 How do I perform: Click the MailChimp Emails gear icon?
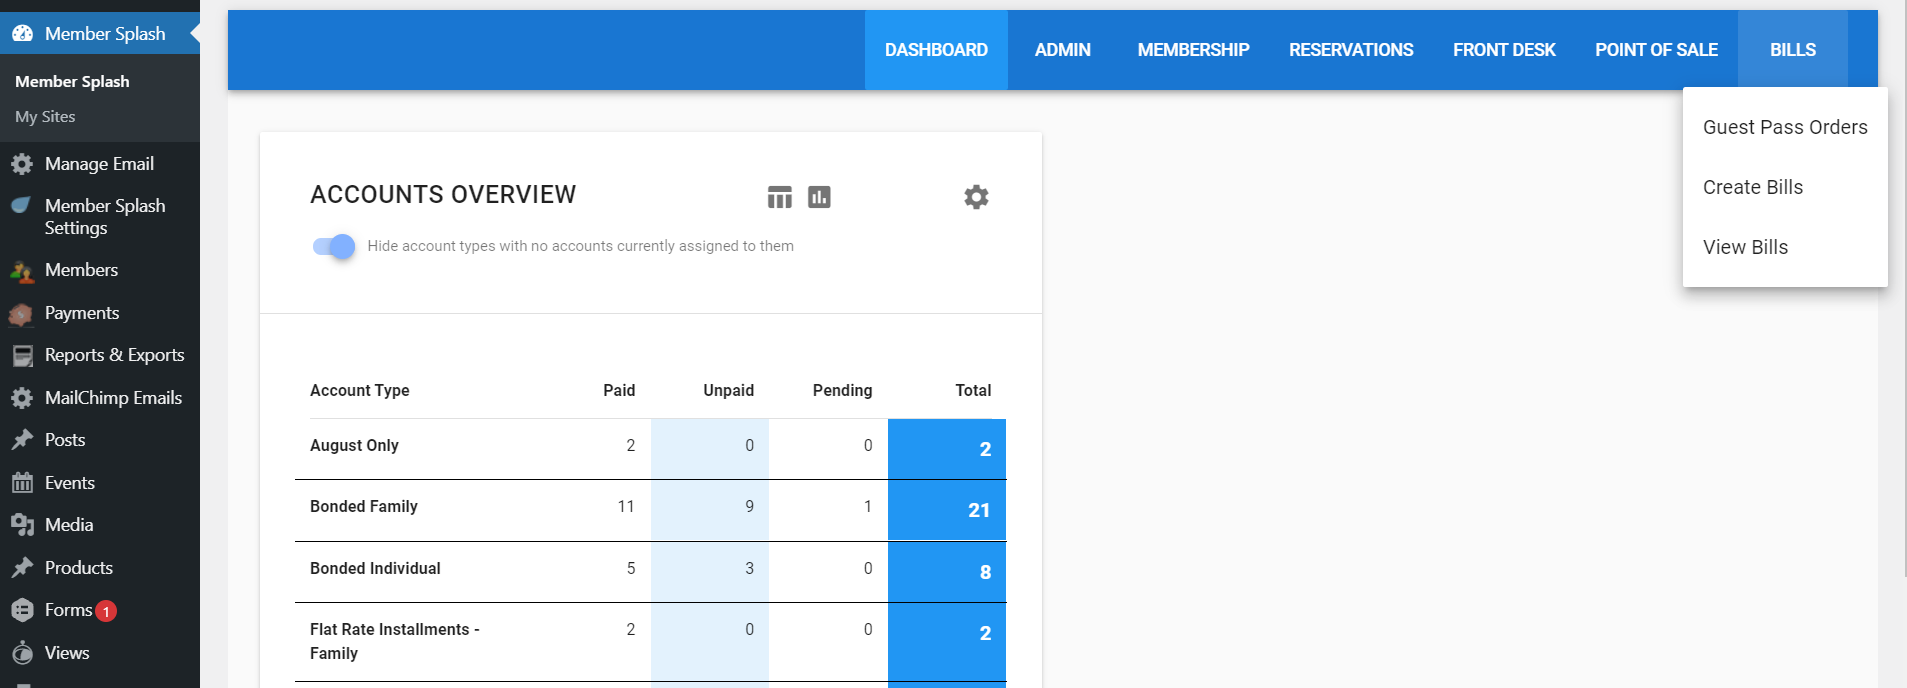pos(22,398)
